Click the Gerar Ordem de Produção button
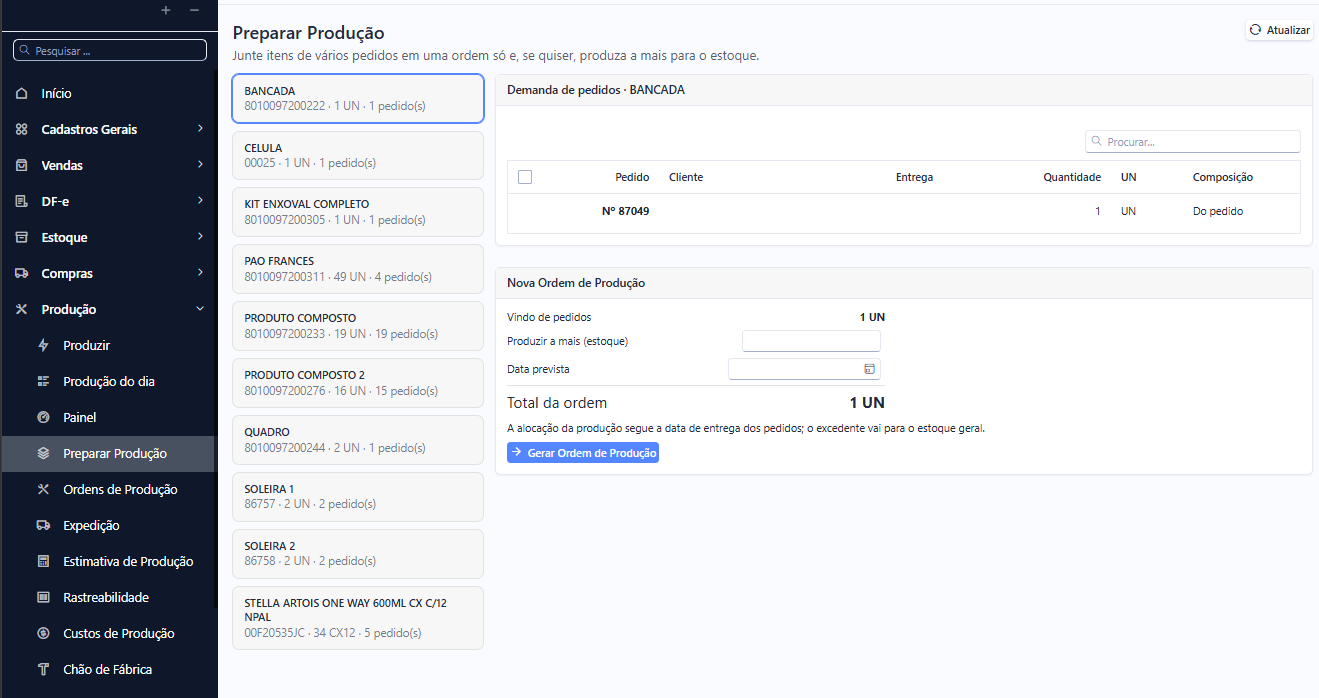 tap(583, 453)
